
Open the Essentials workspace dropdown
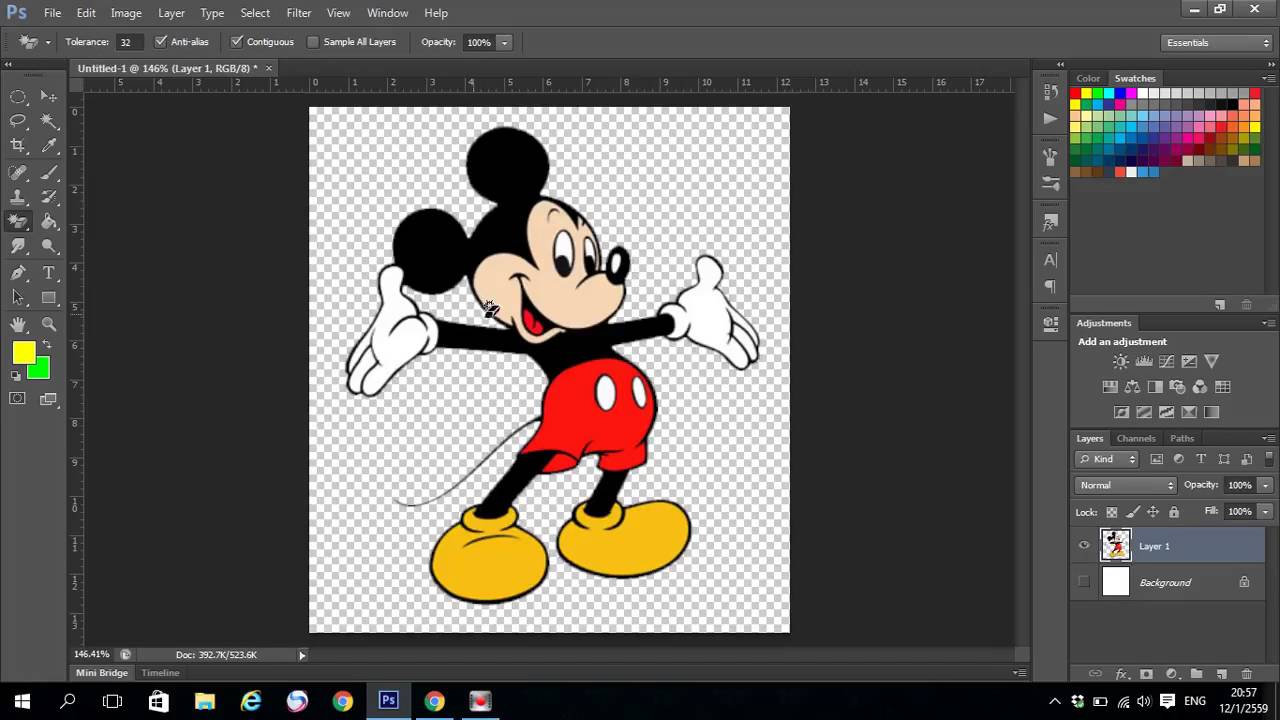pos(1217,43)
